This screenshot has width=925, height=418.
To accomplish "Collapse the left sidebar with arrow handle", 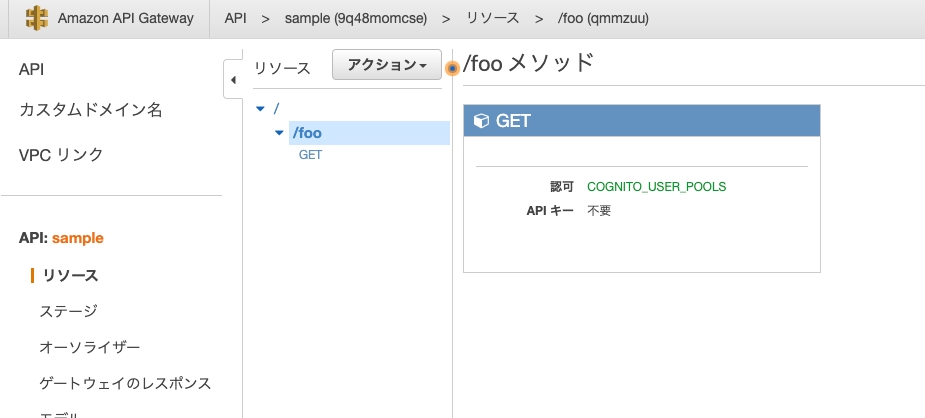I will tap(233, 79).
